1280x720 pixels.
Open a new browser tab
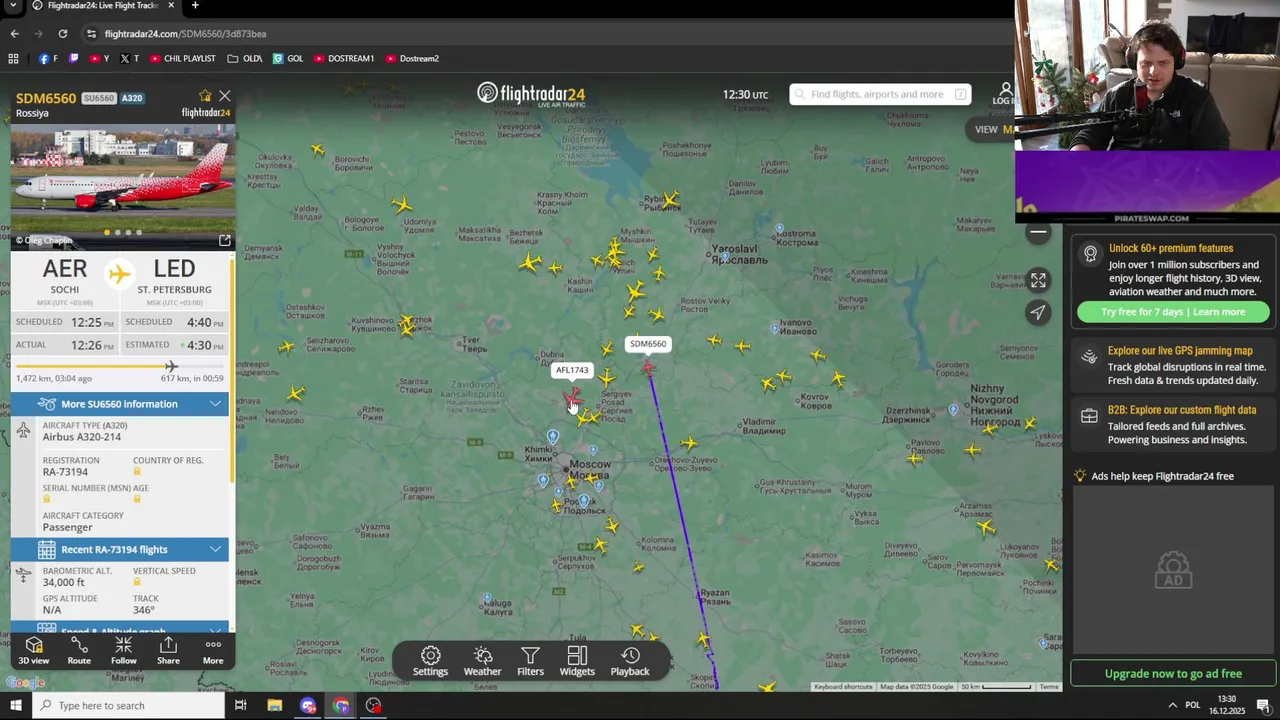(195, 6)
